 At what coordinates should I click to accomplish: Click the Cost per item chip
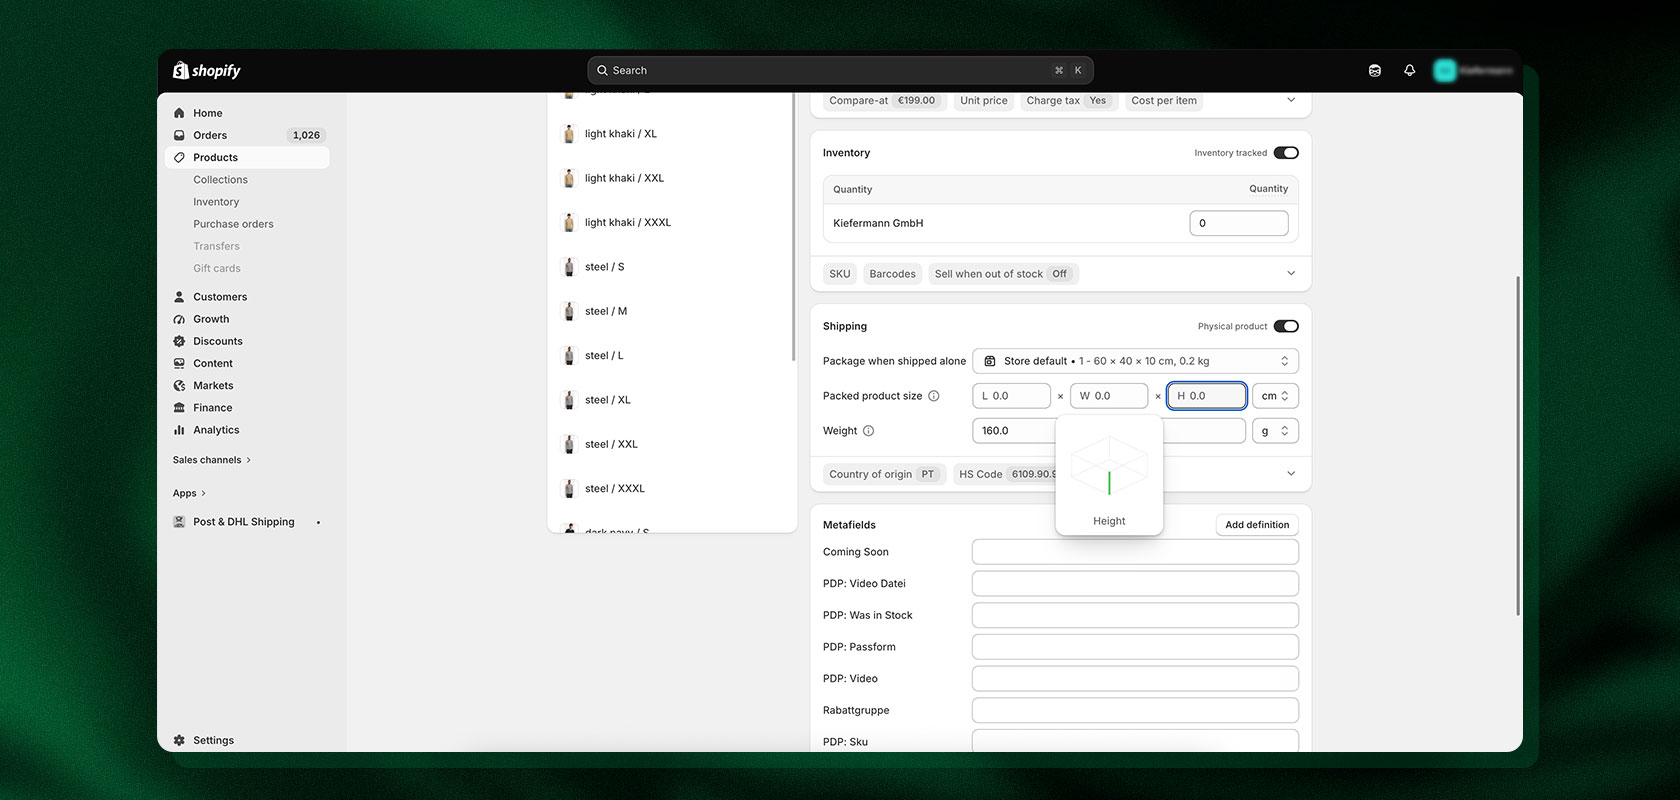pyautogui.click(x=1164, y=100)
